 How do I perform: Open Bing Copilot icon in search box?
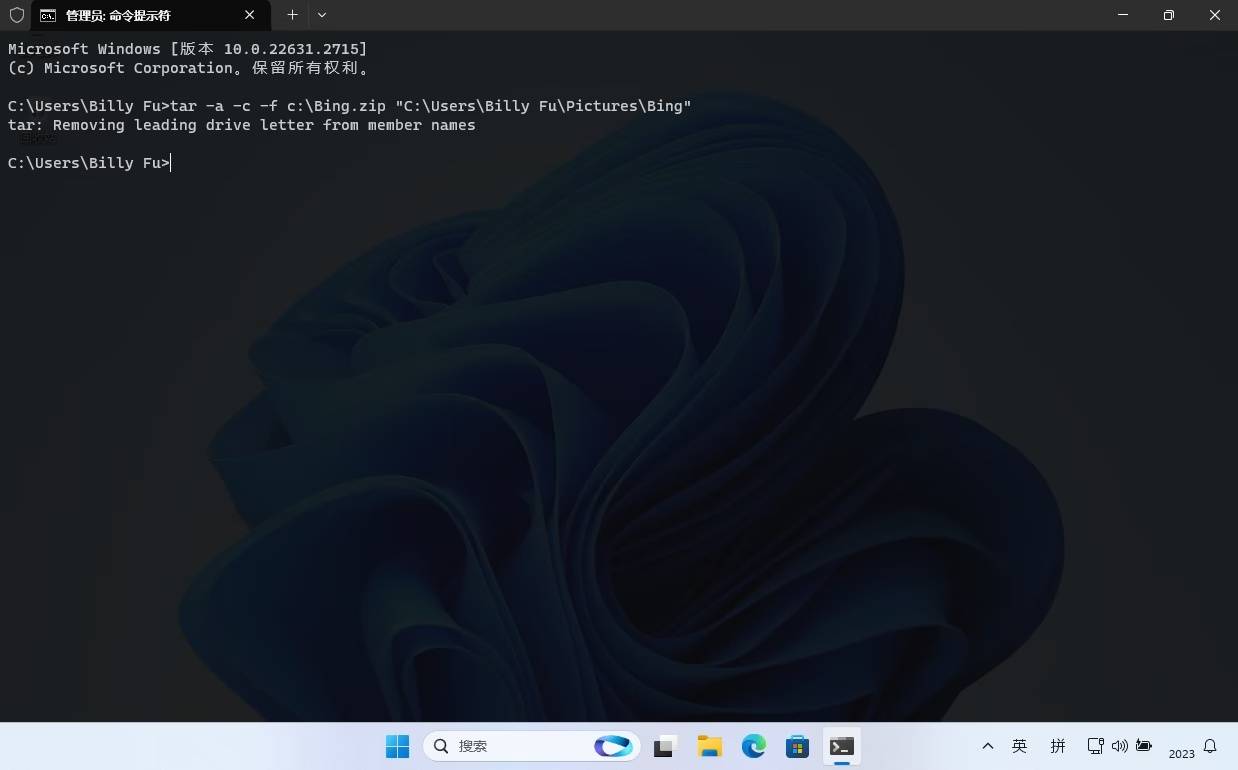(613, 746)
